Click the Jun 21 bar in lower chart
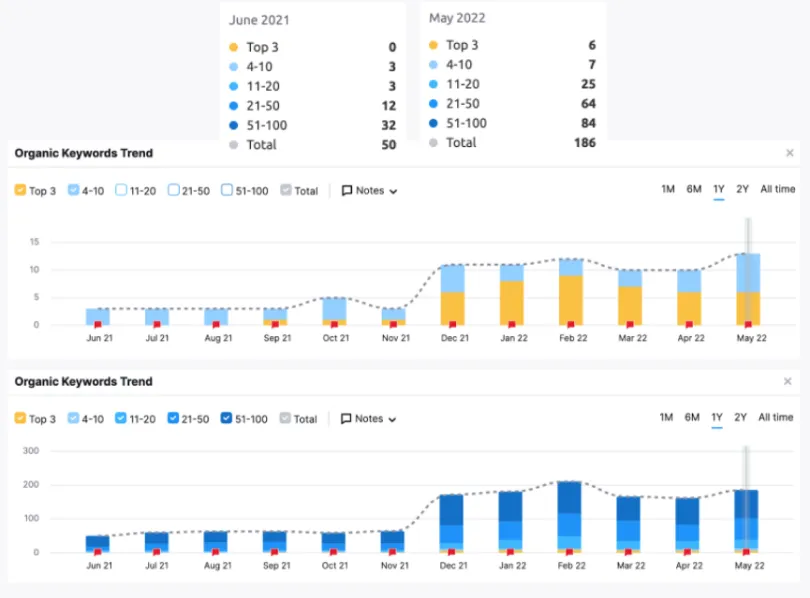810x598 pixels. [x=98, y=544]
